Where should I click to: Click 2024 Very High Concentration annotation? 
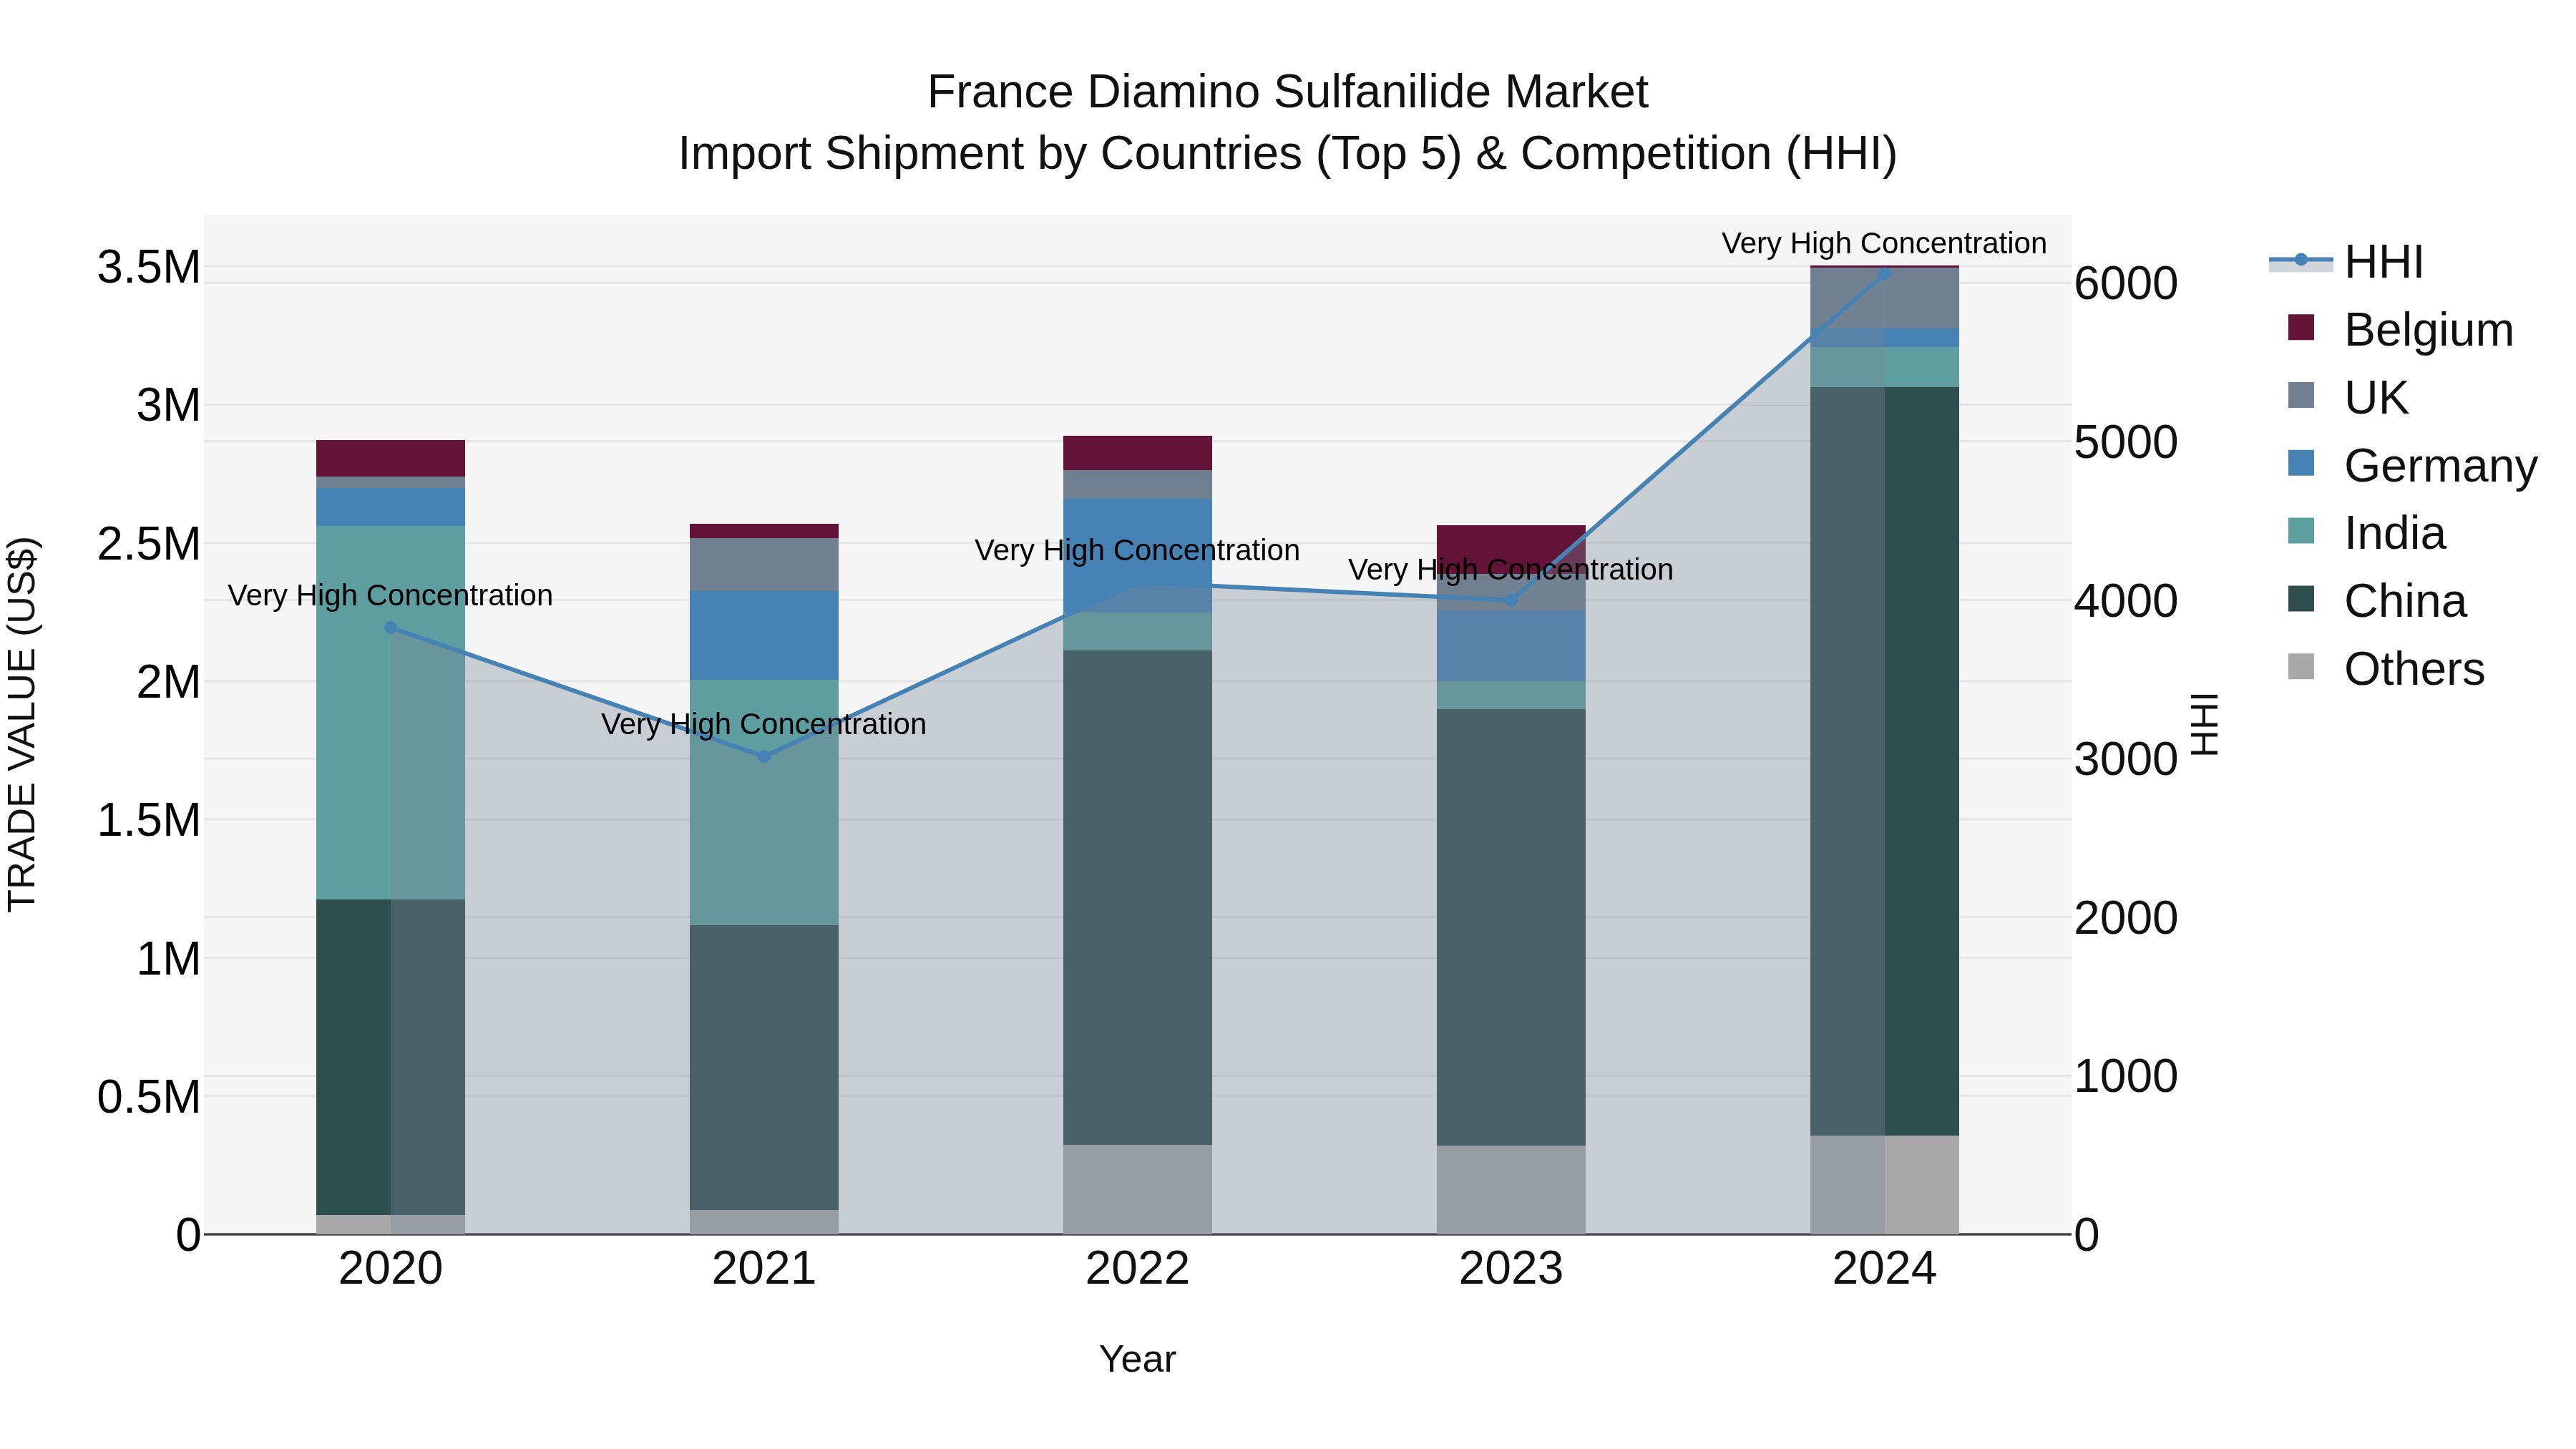(x=1884, y=243)
